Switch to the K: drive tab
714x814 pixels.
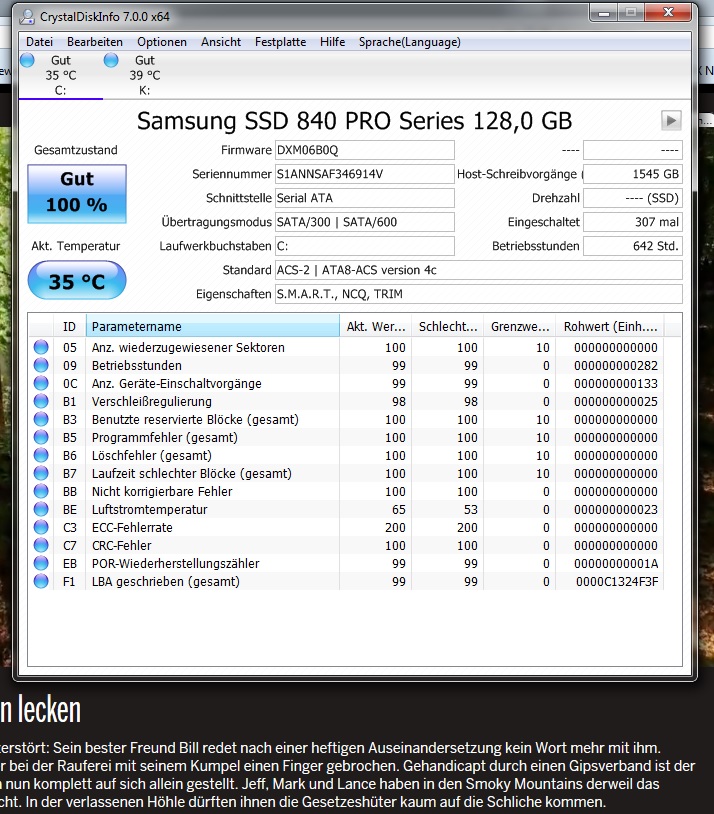tap(144, 75)
